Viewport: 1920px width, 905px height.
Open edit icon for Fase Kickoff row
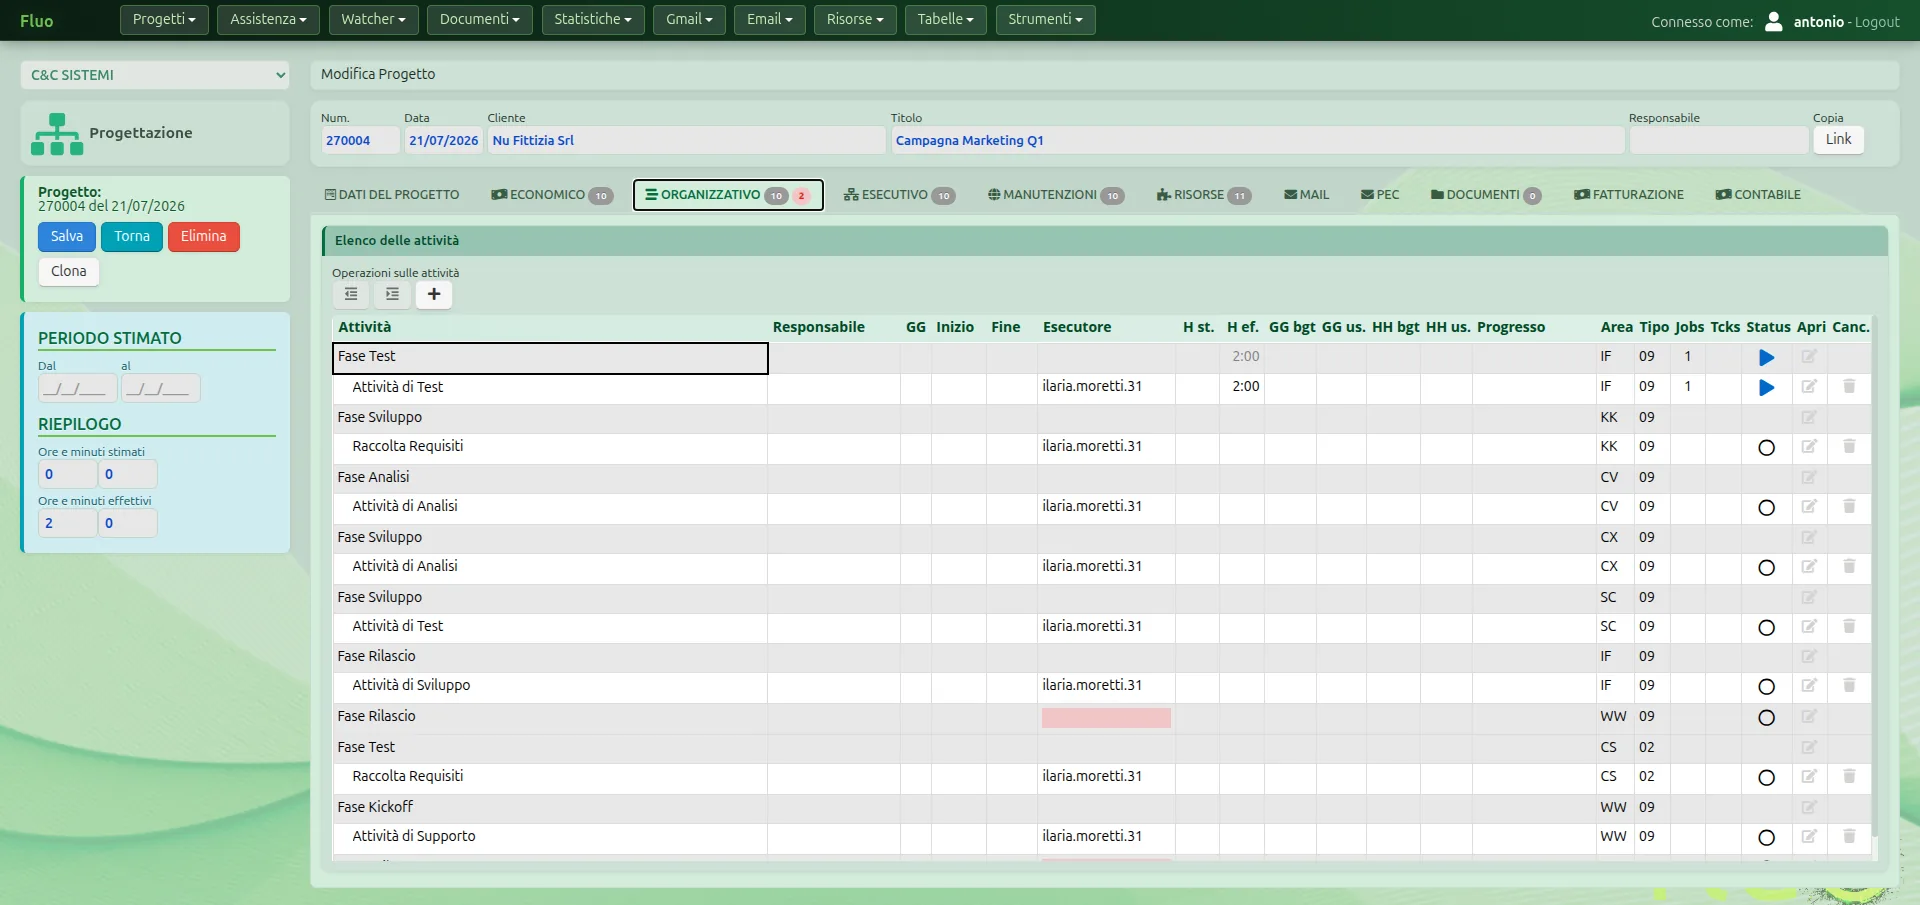(1809, 807)
